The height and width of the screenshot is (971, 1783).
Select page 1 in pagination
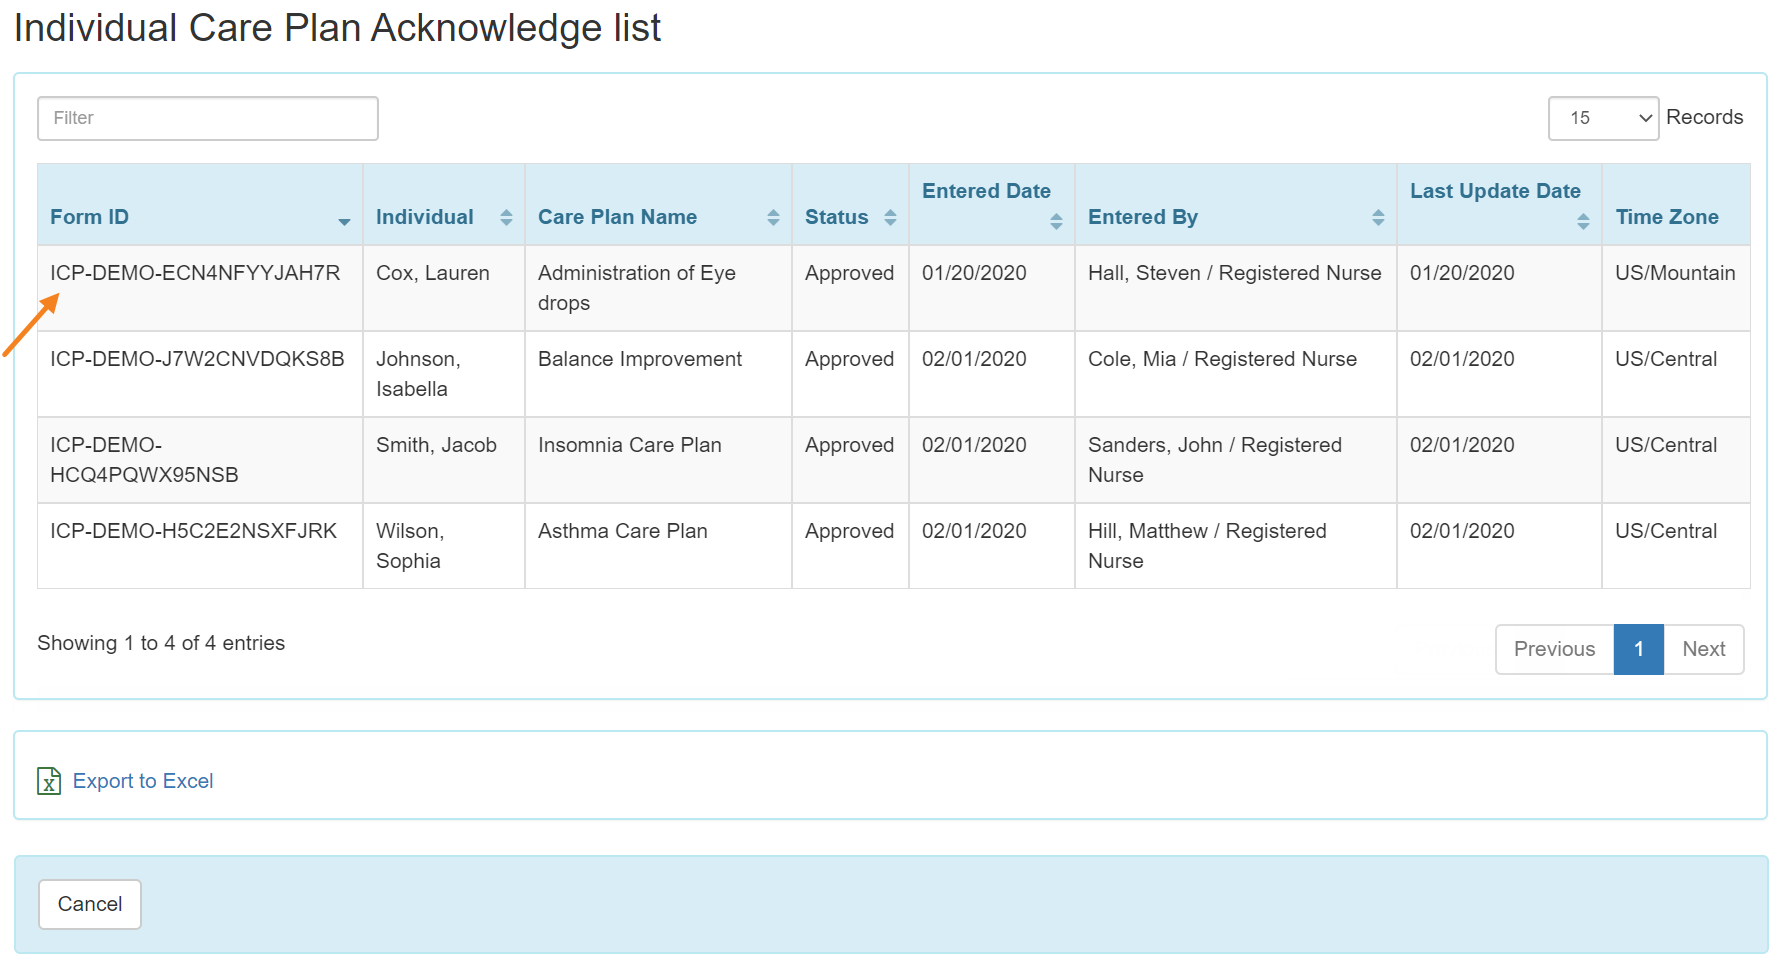pos(1638,649)
